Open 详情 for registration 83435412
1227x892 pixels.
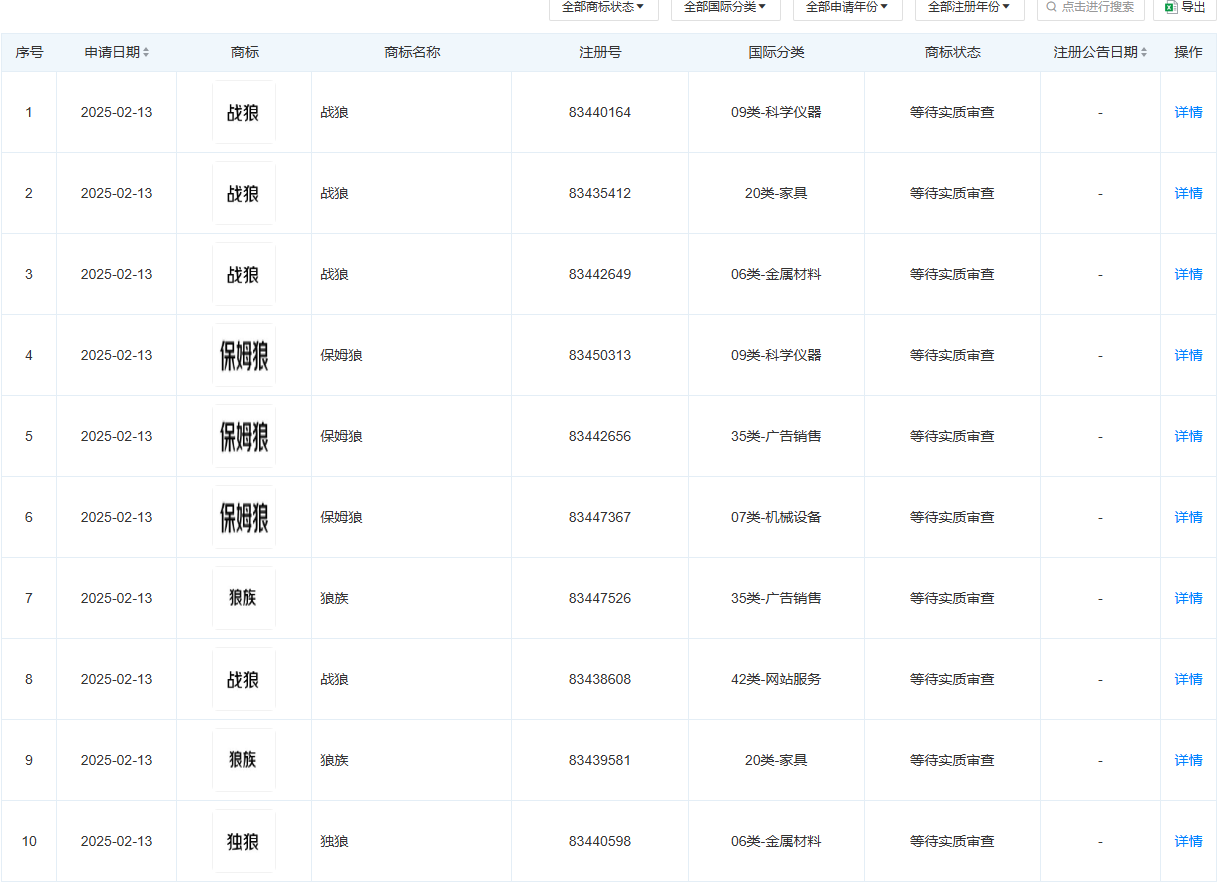pyautogui.click(x=1188, y=193)
